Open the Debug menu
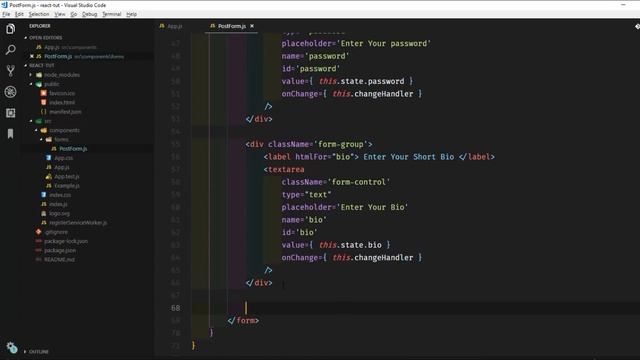This screenshot has width=640, height=360. [89, 14]
